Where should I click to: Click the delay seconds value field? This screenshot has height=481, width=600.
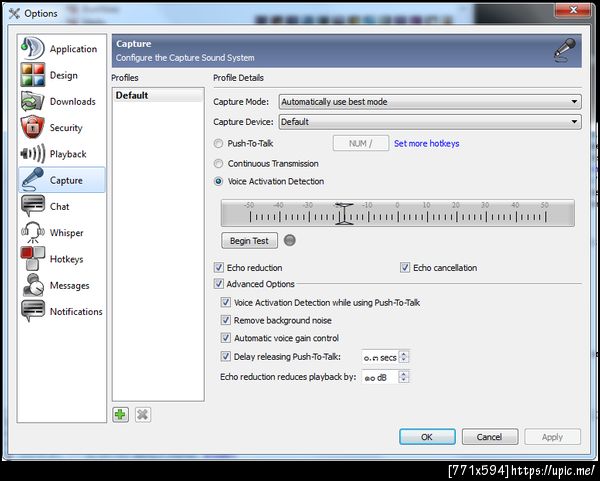pos(380,357)
